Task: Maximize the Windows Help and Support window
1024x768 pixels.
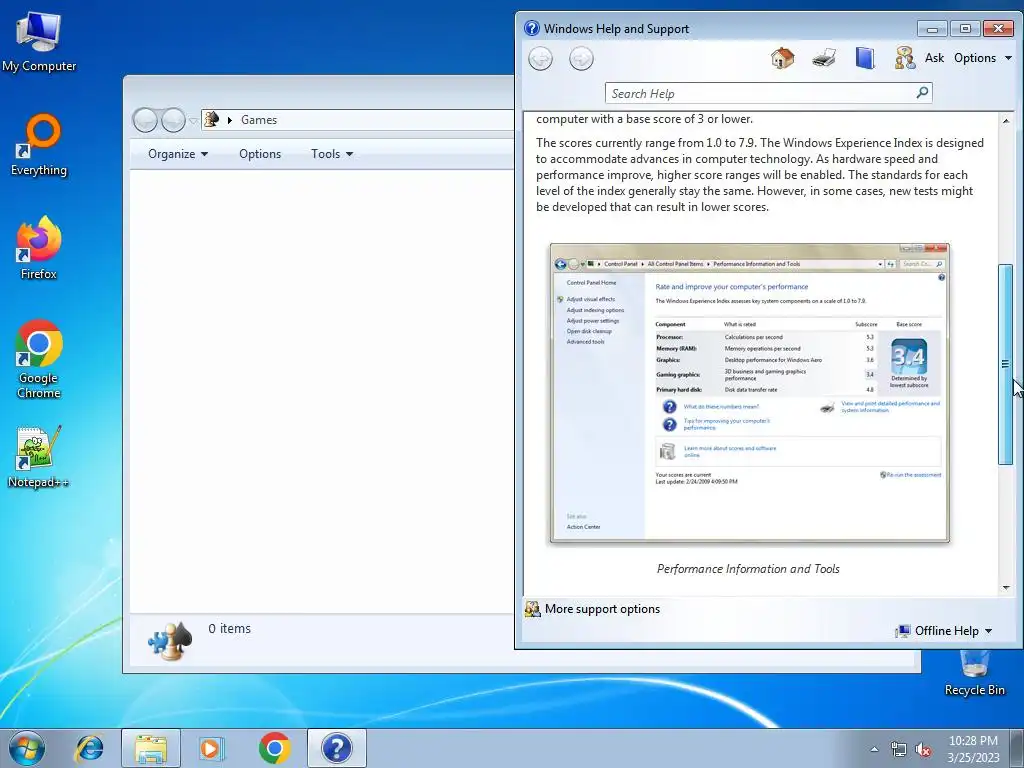Action: tap(965, 29)
